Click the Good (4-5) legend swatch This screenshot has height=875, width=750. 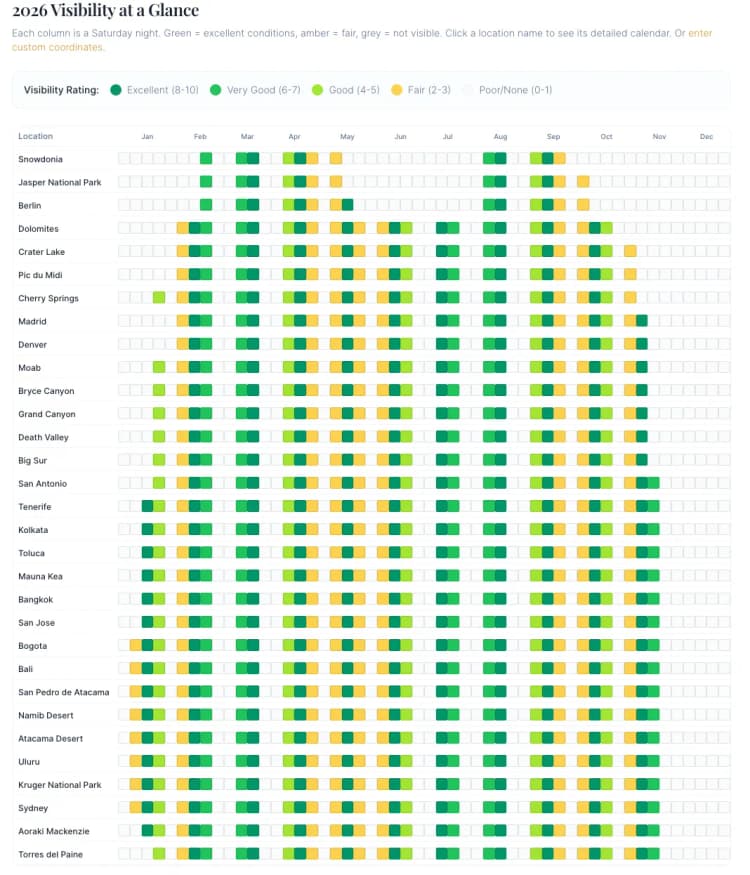click(x=319, y=90)
